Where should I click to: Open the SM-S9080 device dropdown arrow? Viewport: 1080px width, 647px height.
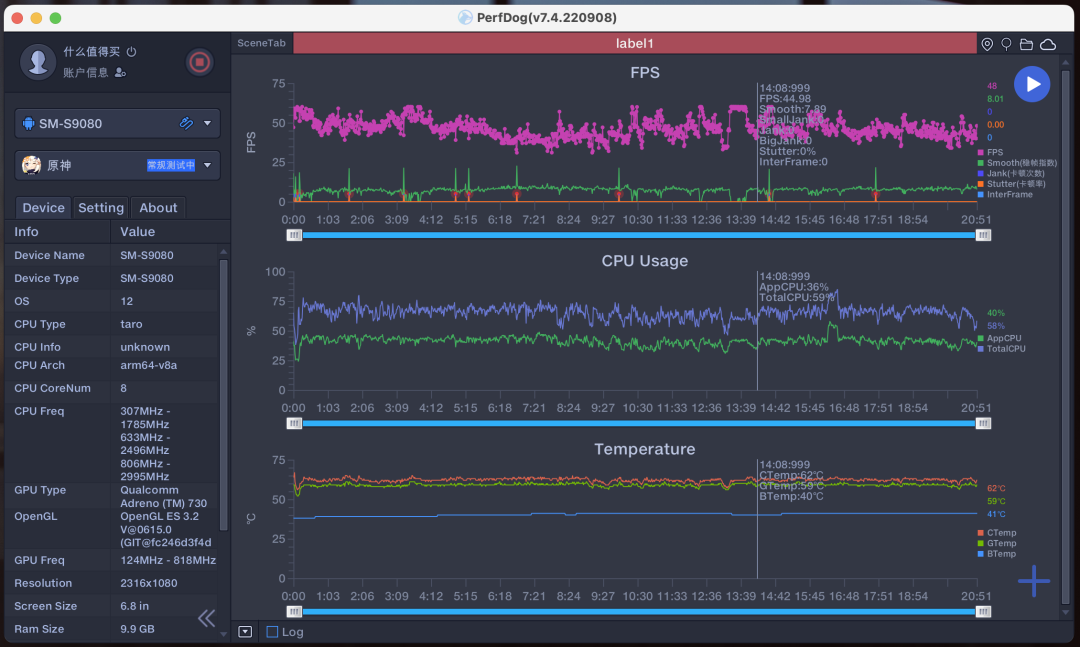tap(207, 123)
